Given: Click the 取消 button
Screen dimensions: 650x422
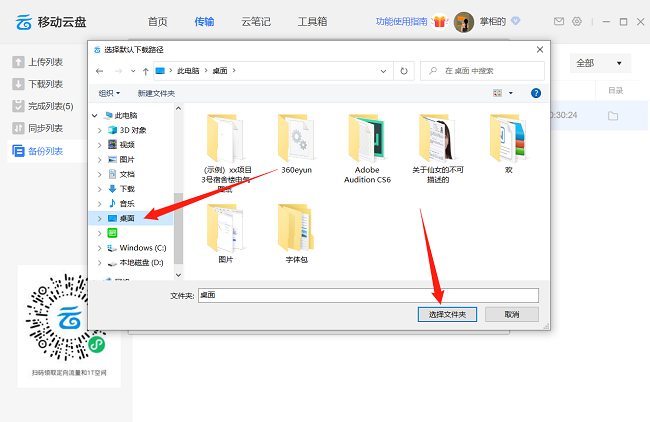Looking at the screenshot, I should (511, 314).
